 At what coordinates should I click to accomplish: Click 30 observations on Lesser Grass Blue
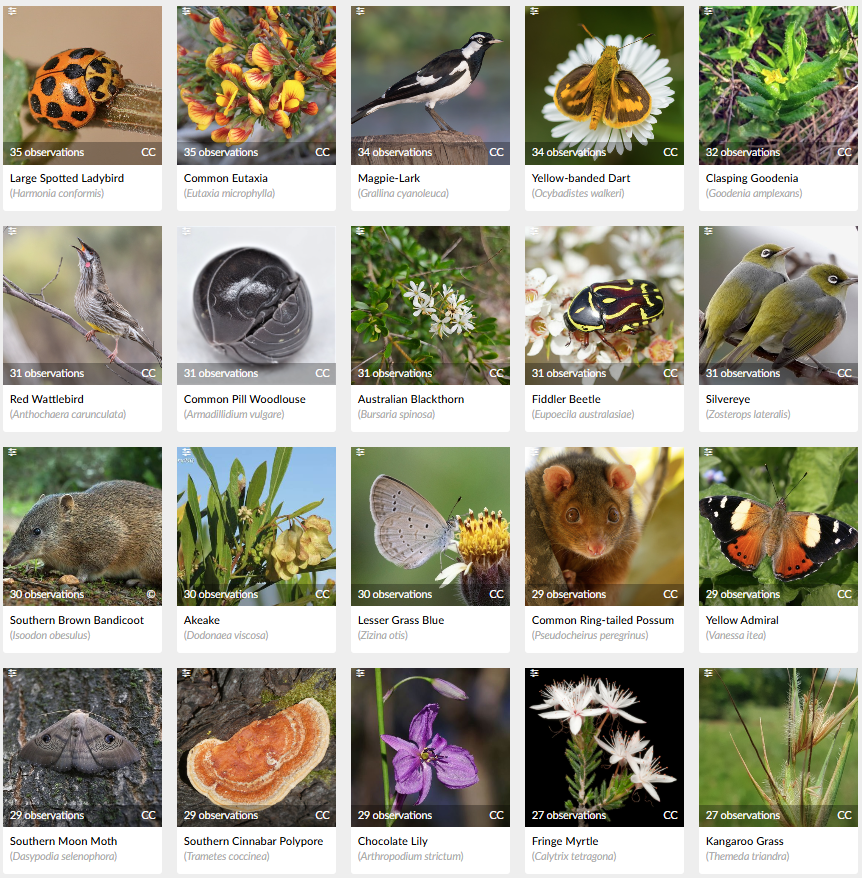point(395,594)
